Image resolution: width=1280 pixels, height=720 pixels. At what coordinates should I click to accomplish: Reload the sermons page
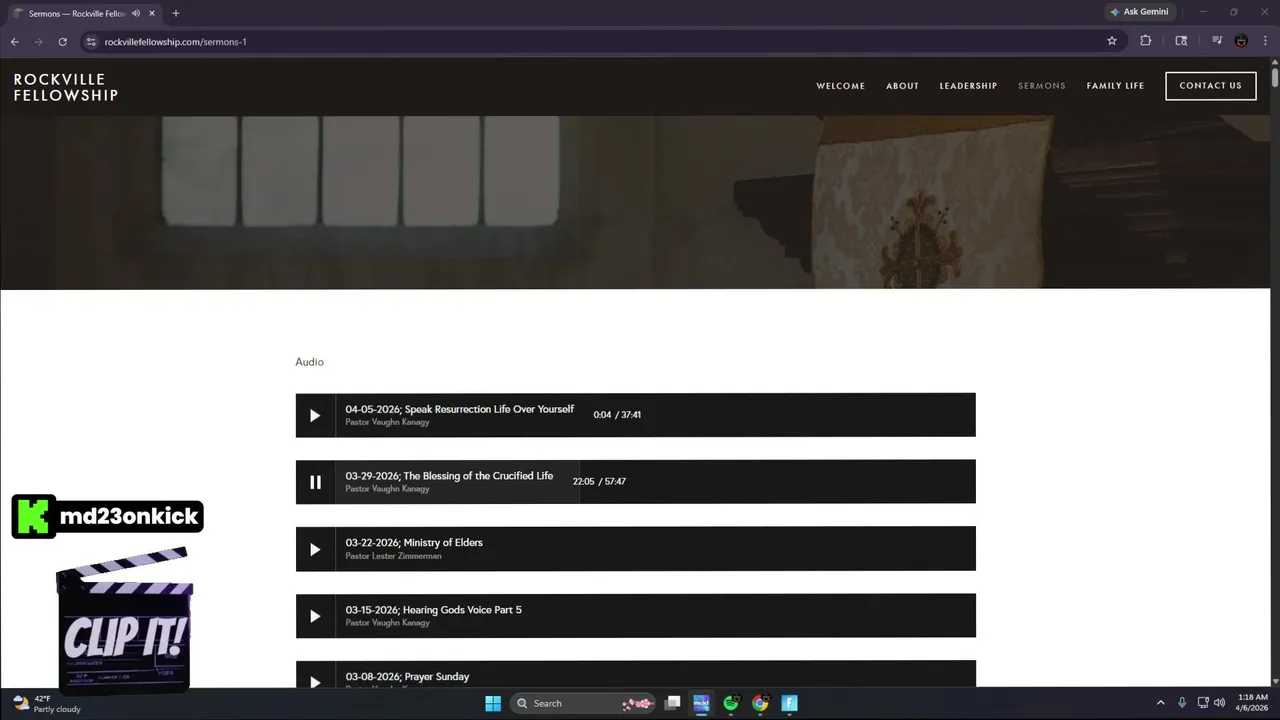click(x=62, y=41)
